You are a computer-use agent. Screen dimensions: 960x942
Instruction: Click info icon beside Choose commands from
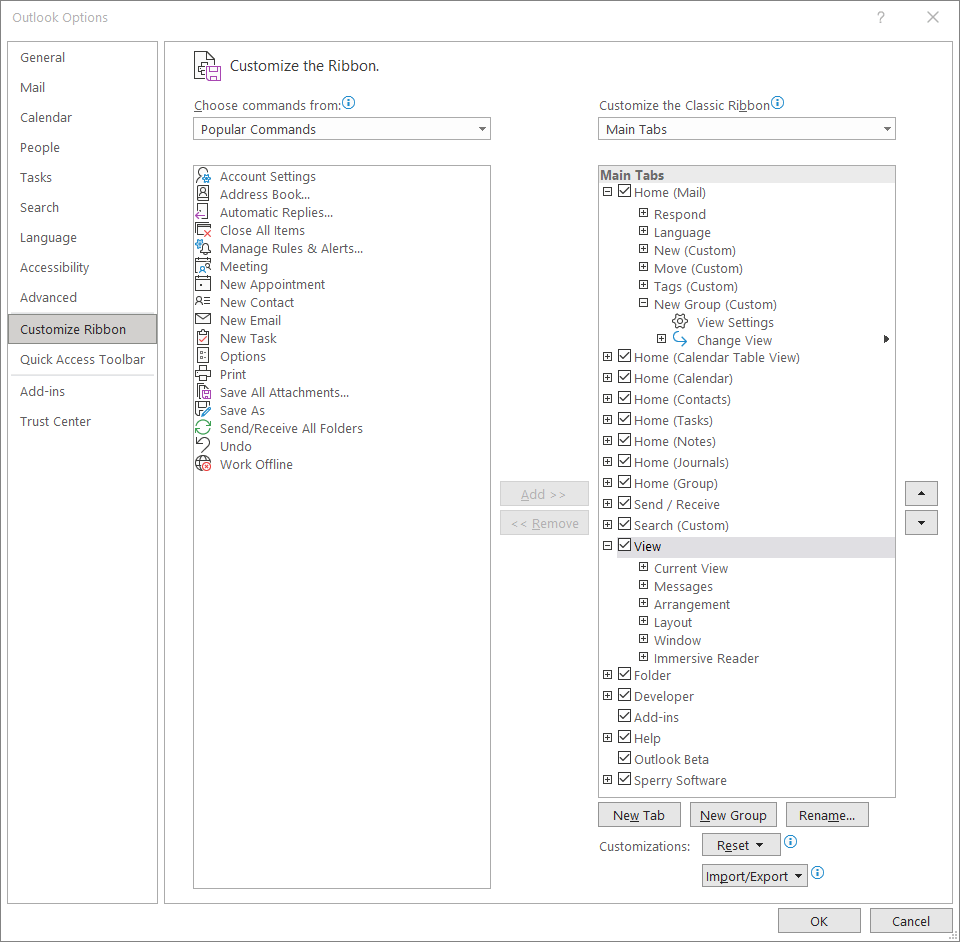point(348,103)
